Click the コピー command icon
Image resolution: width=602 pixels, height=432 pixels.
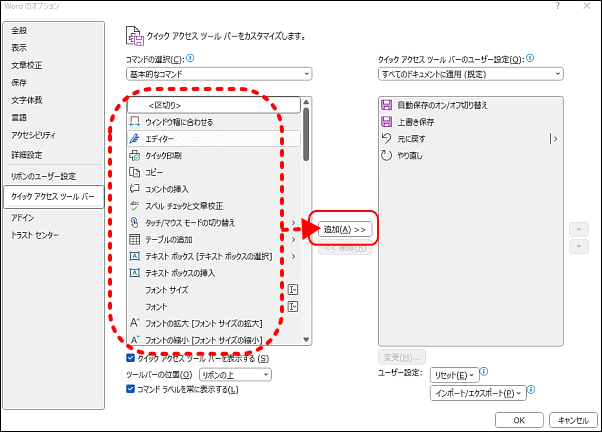pos(134,172)
